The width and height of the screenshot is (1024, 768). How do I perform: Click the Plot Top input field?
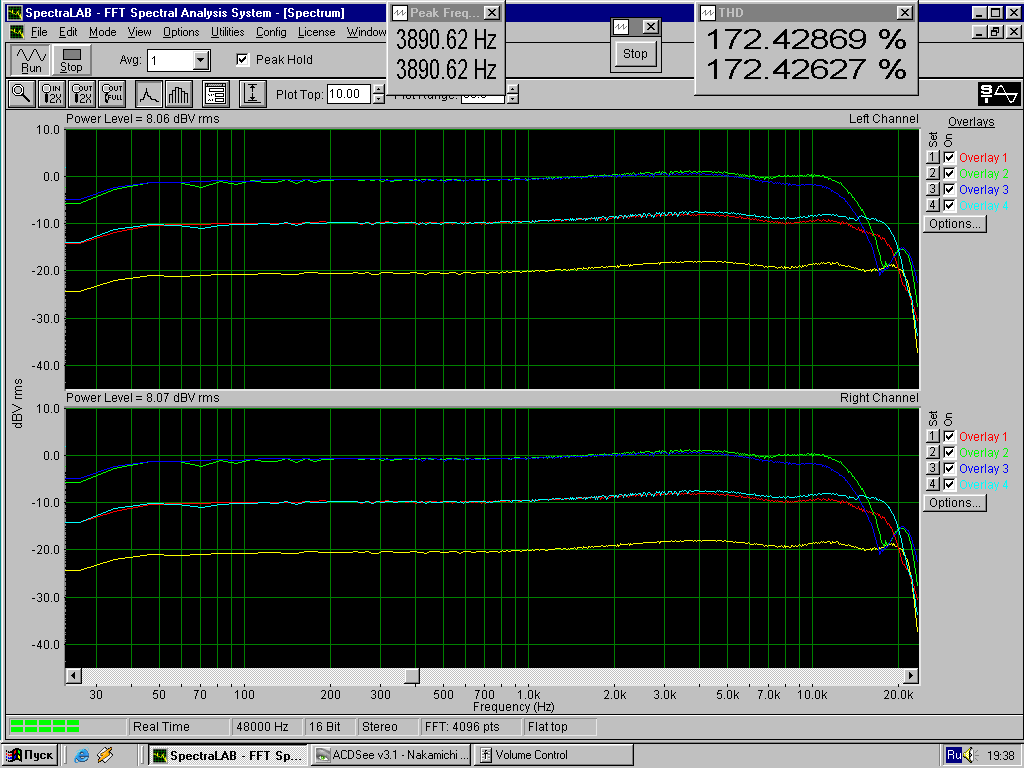click(349, 94)
